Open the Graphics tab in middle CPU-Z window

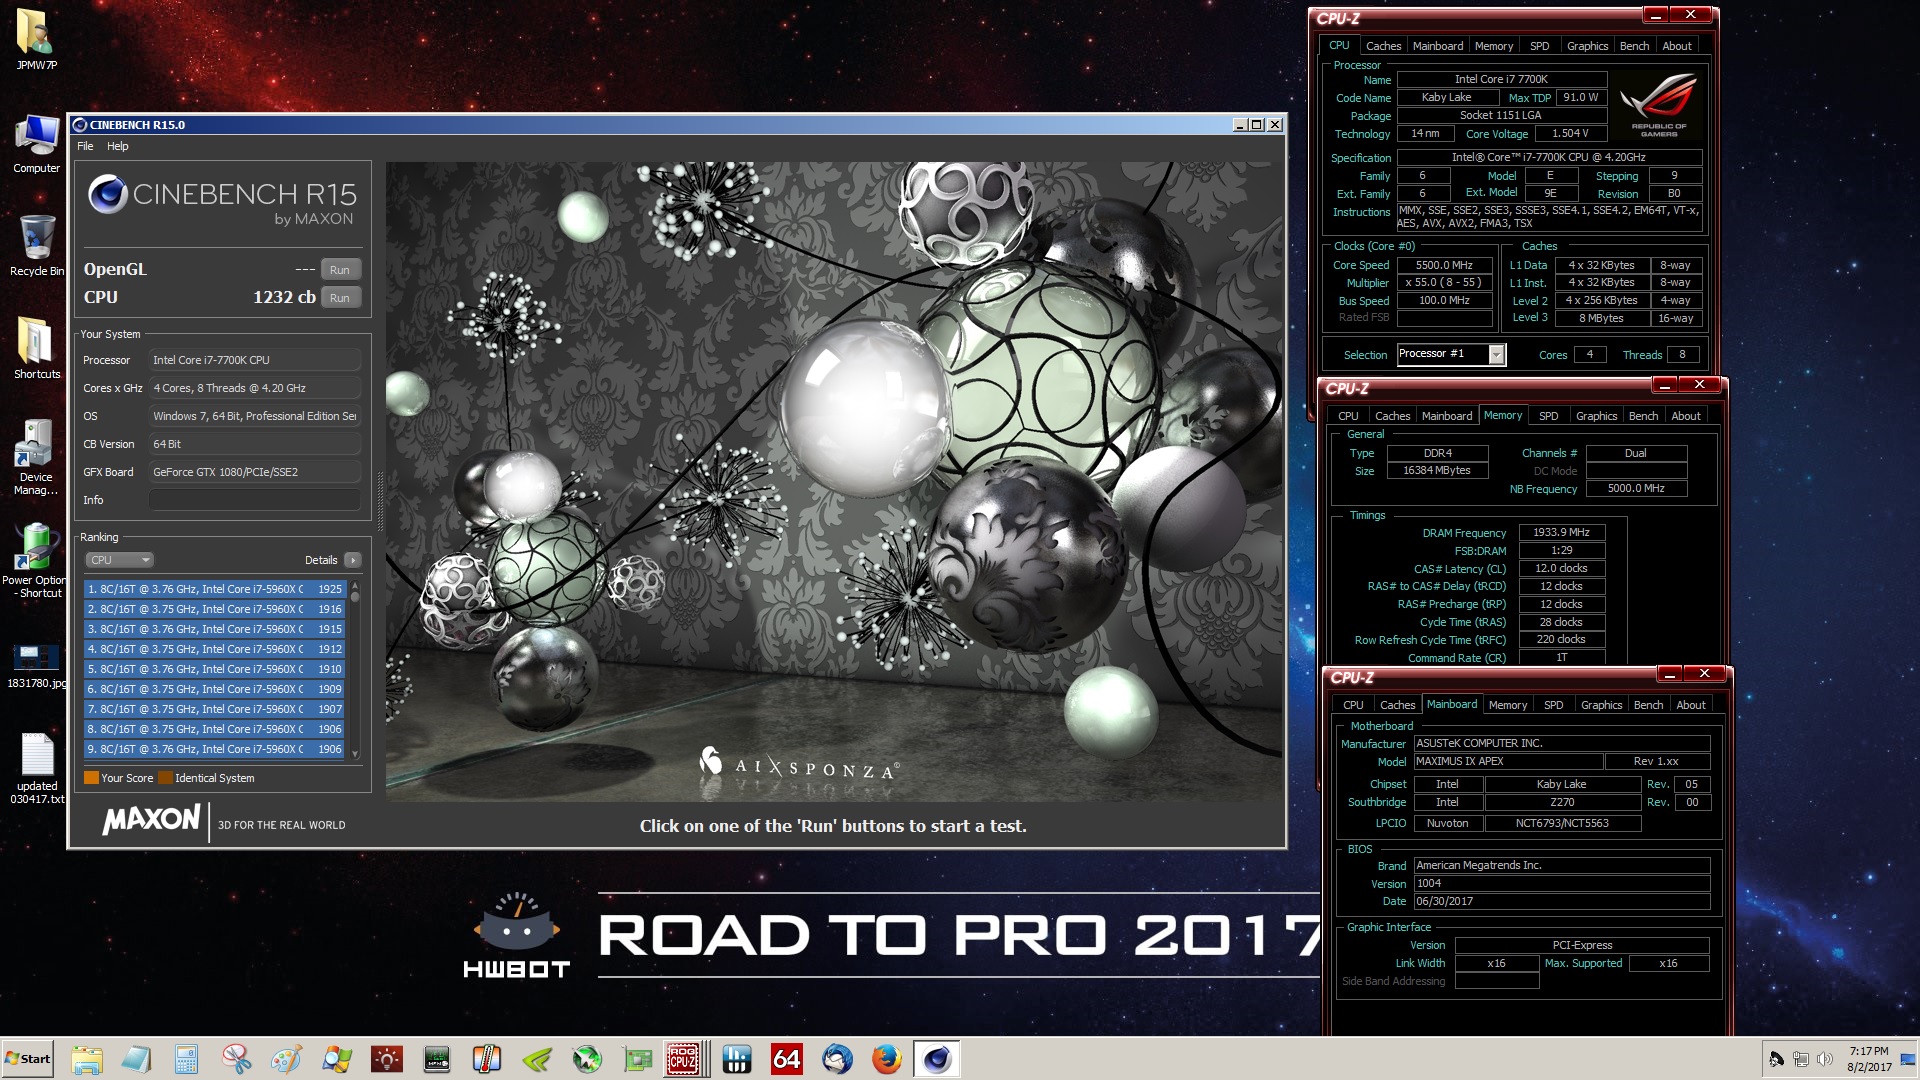click(x=1596, y=416)
